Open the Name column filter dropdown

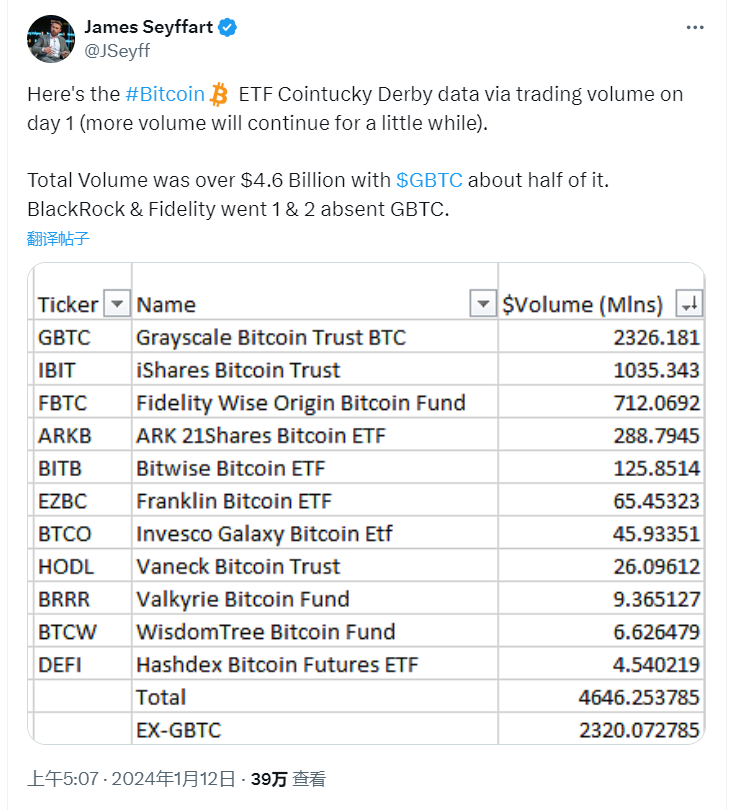(x=483, y=304)
